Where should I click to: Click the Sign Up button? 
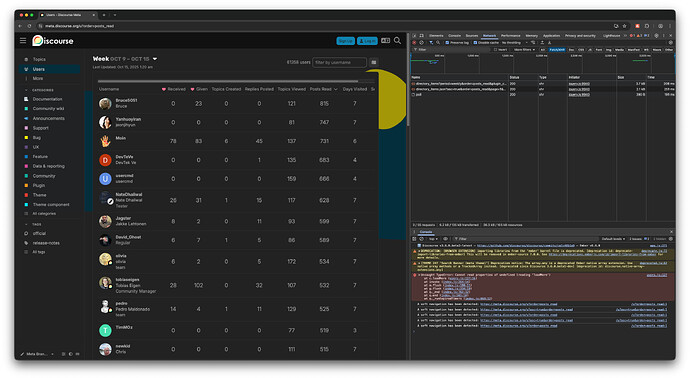[x=345, y=41]
